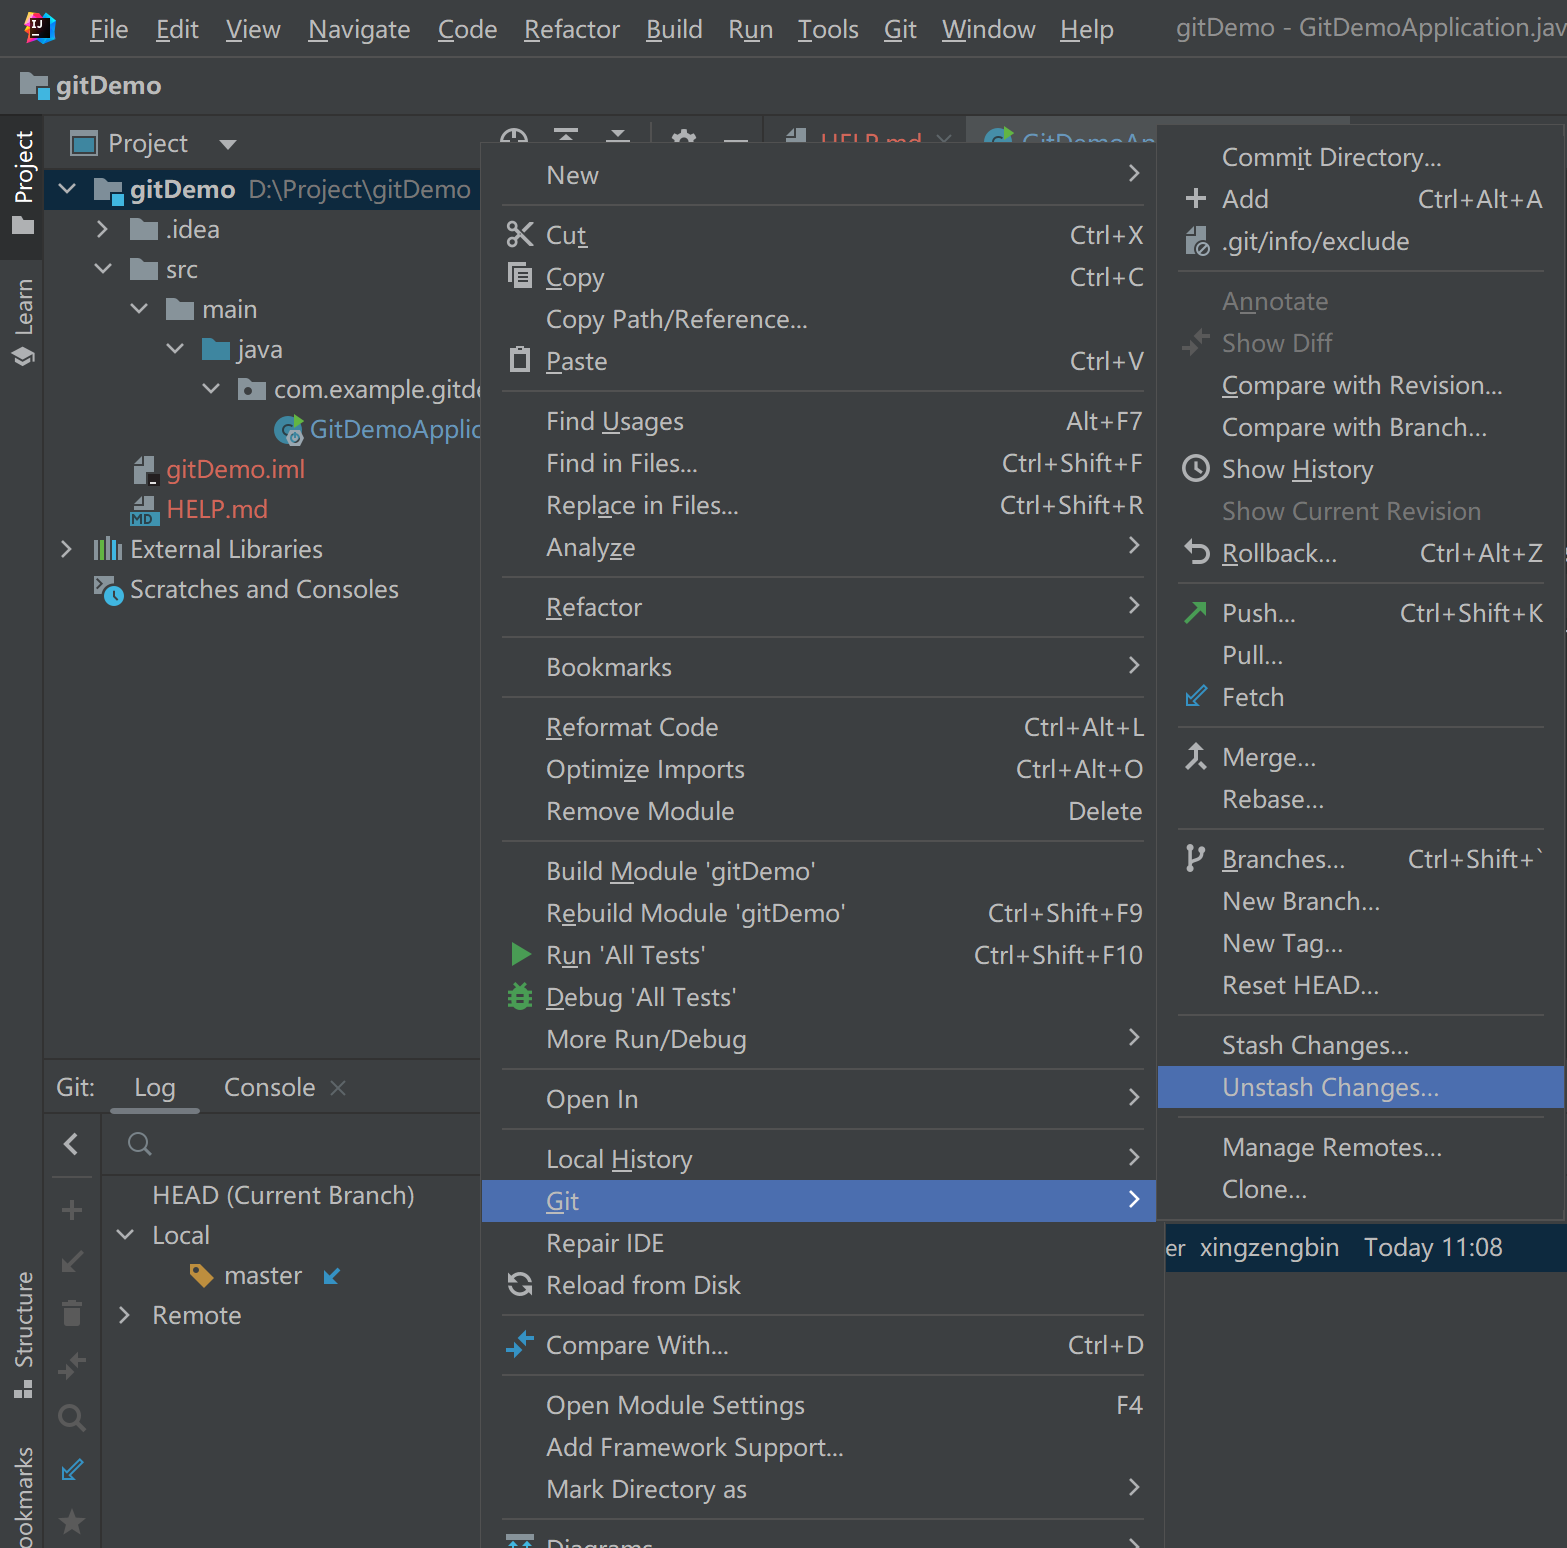Click the delete trash icon in Git log sidebar

tap(72, 1313)
